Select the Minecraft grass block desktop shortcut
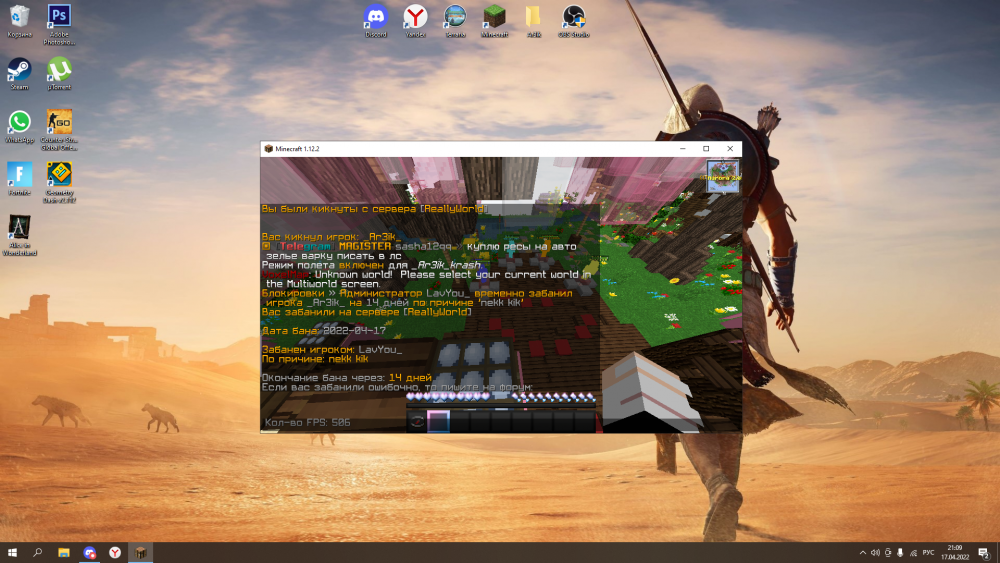The height and width of the screenshot is (563, 1000). [x=494, y=21]
